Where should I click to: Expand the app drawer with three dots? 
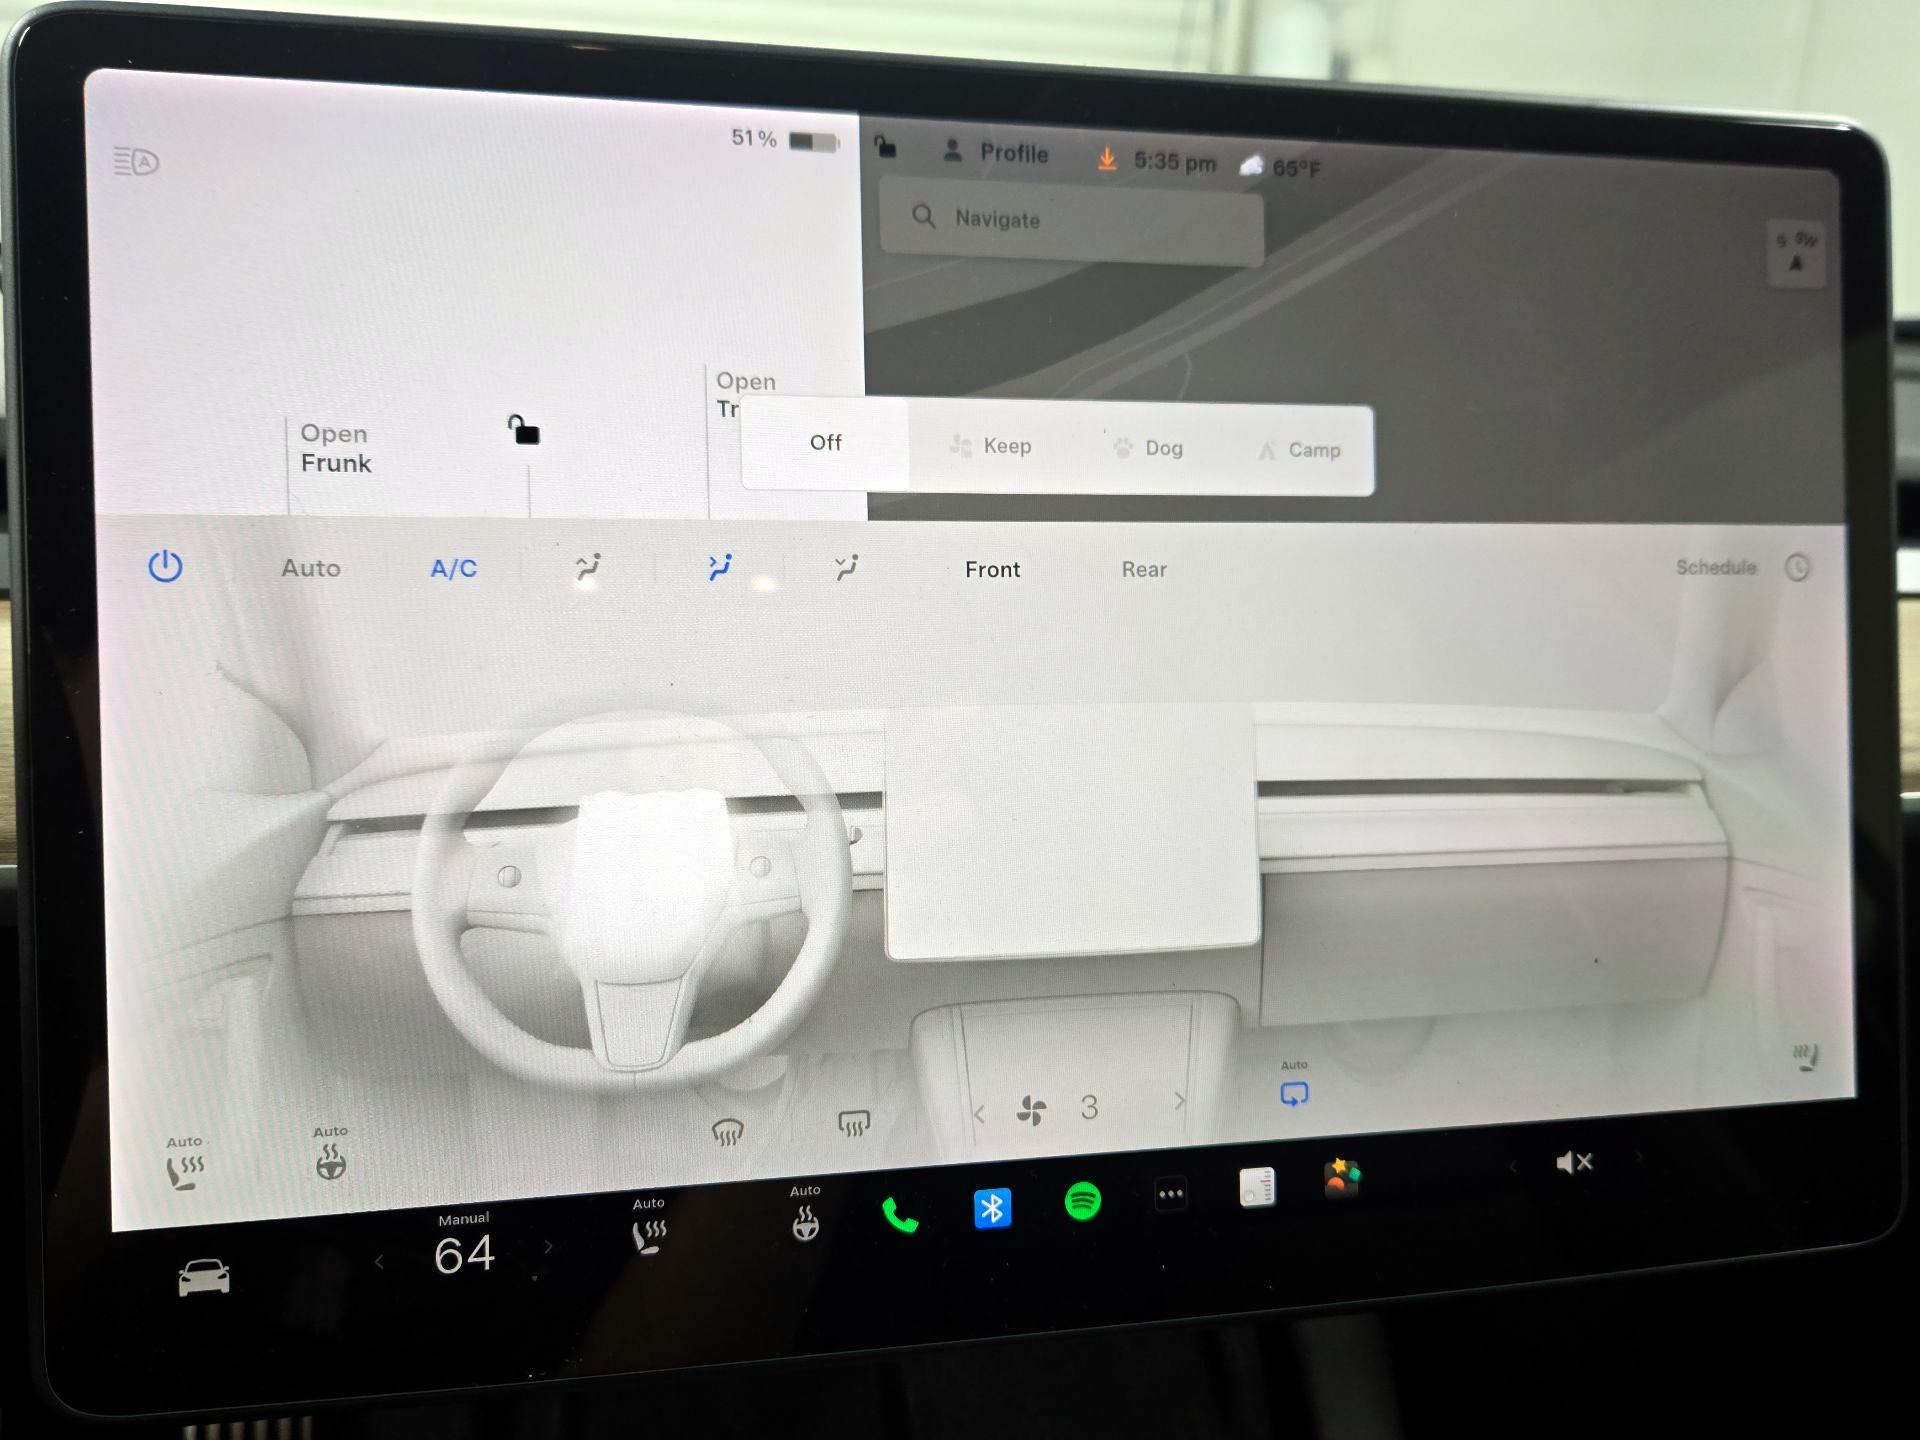point(1170,1192)
